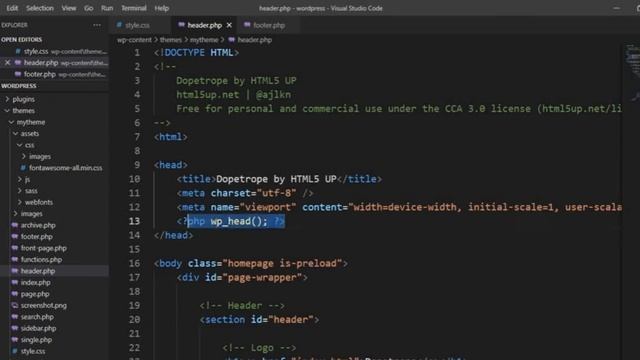This screenshot has width=640, height=360.
Task: Click the DOCTYPE HTML declaration
Action: [196, 53]
